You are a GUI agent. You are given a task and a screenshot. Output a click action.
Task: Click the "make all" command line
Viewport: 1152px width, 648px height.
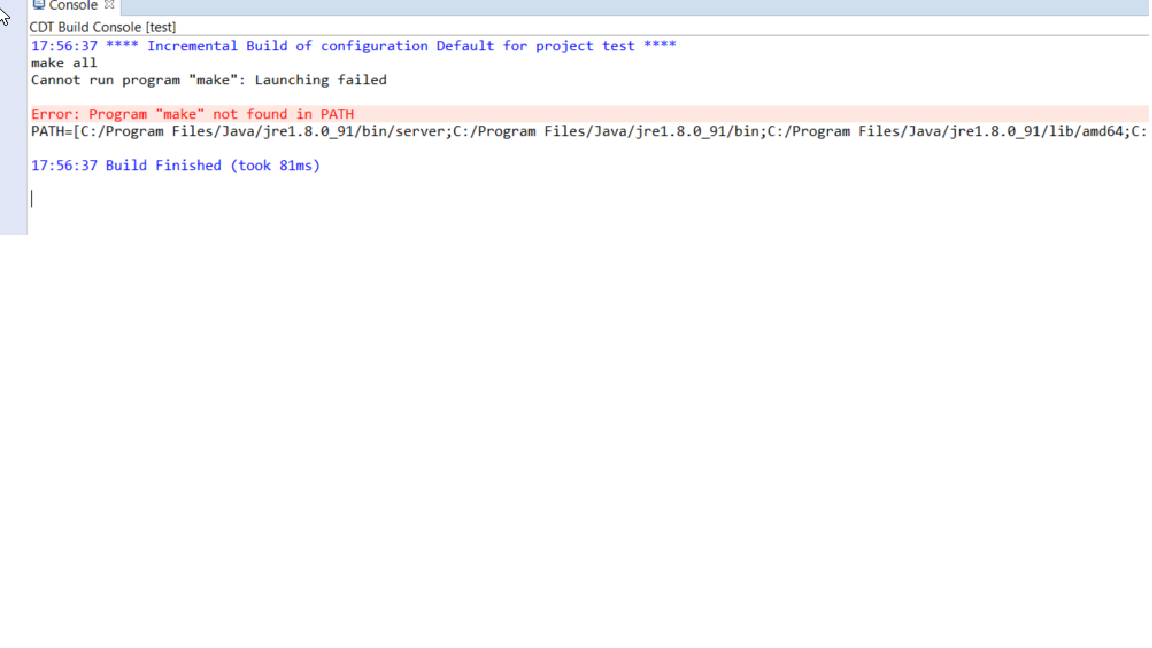click(x=64, y=63)
